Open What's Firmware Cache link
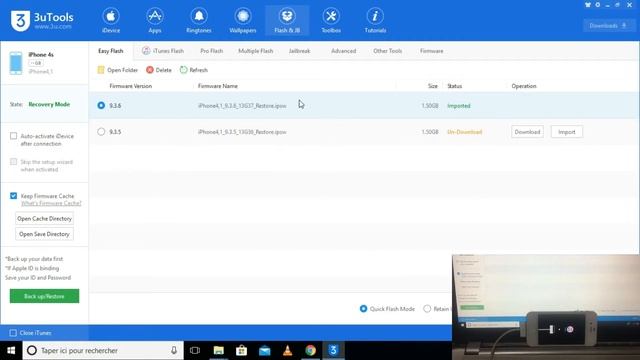The height and width of the screenshot is (360, 640). coord(51,203)
